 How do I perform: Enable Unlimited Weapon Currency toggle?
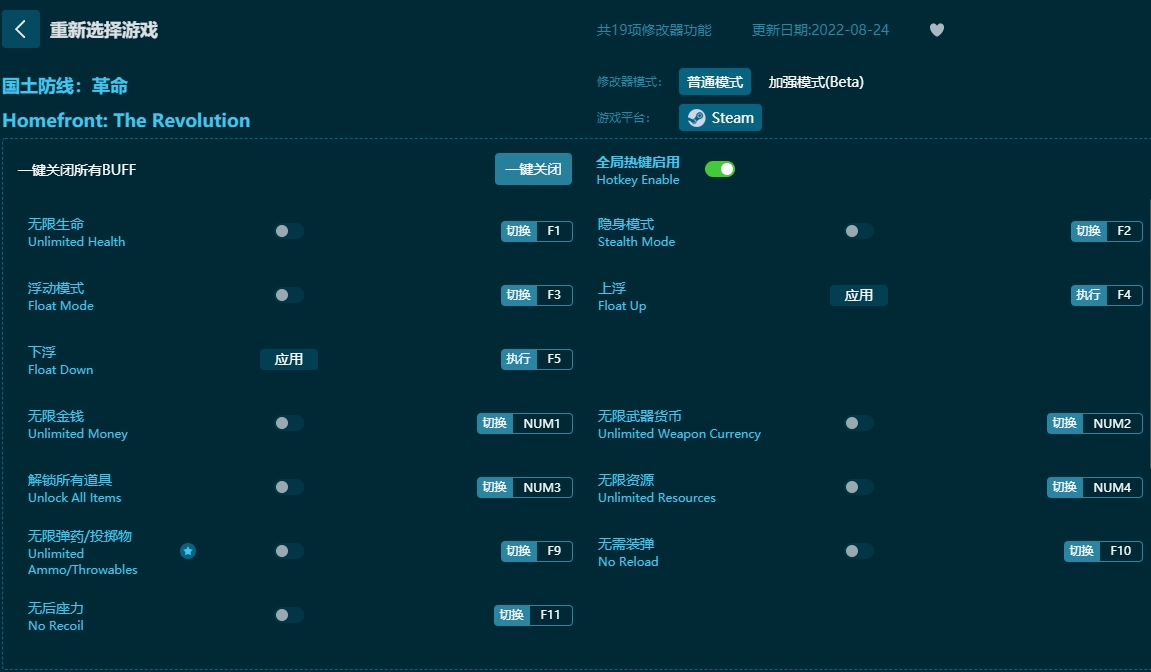tap(858, 423)
